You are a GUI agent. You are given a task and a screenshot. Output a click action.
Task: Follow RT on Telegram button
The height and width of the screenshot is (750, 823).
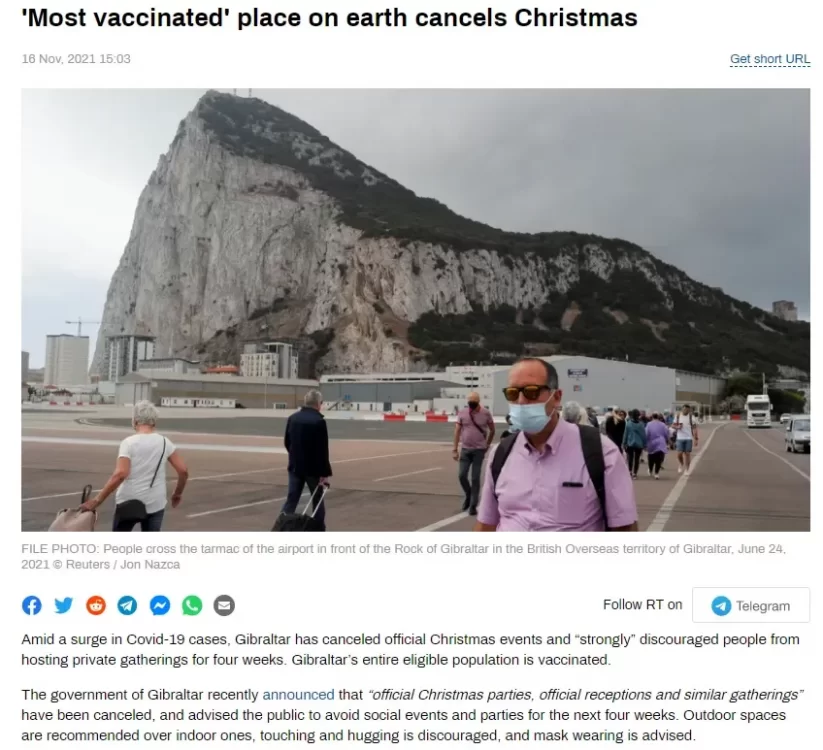751,605
